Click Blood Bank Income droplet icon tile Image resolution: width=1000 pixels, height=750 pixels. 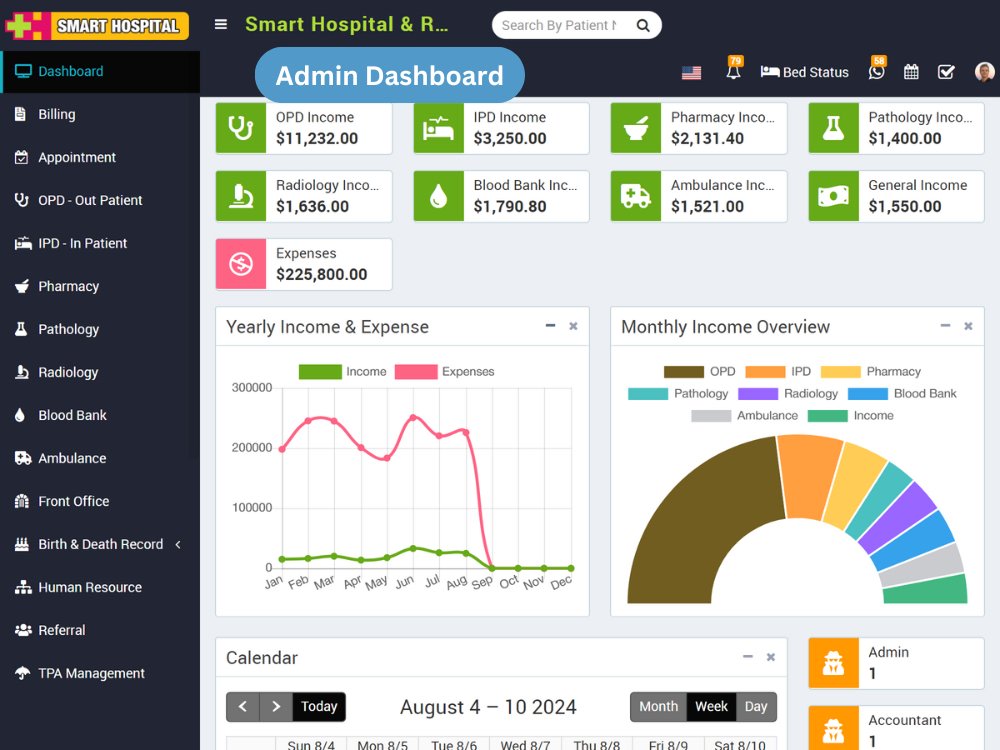click(x=439, y=196)
